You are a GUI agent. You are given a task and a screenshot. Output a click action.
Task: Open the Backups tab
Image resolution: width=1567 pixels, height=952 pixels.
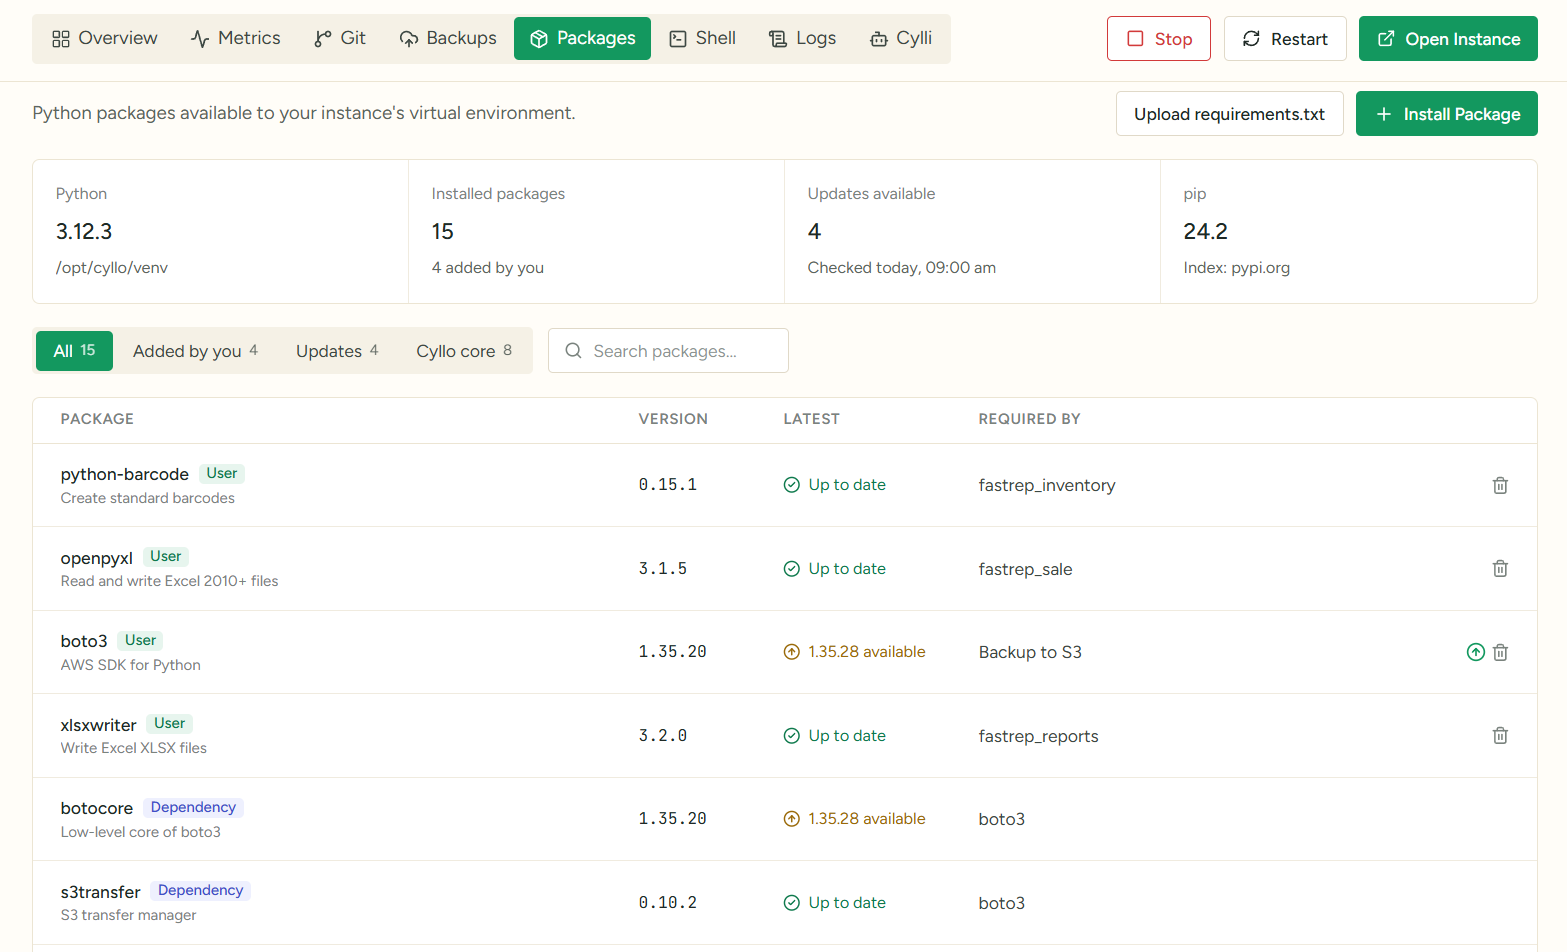point(448,39)
